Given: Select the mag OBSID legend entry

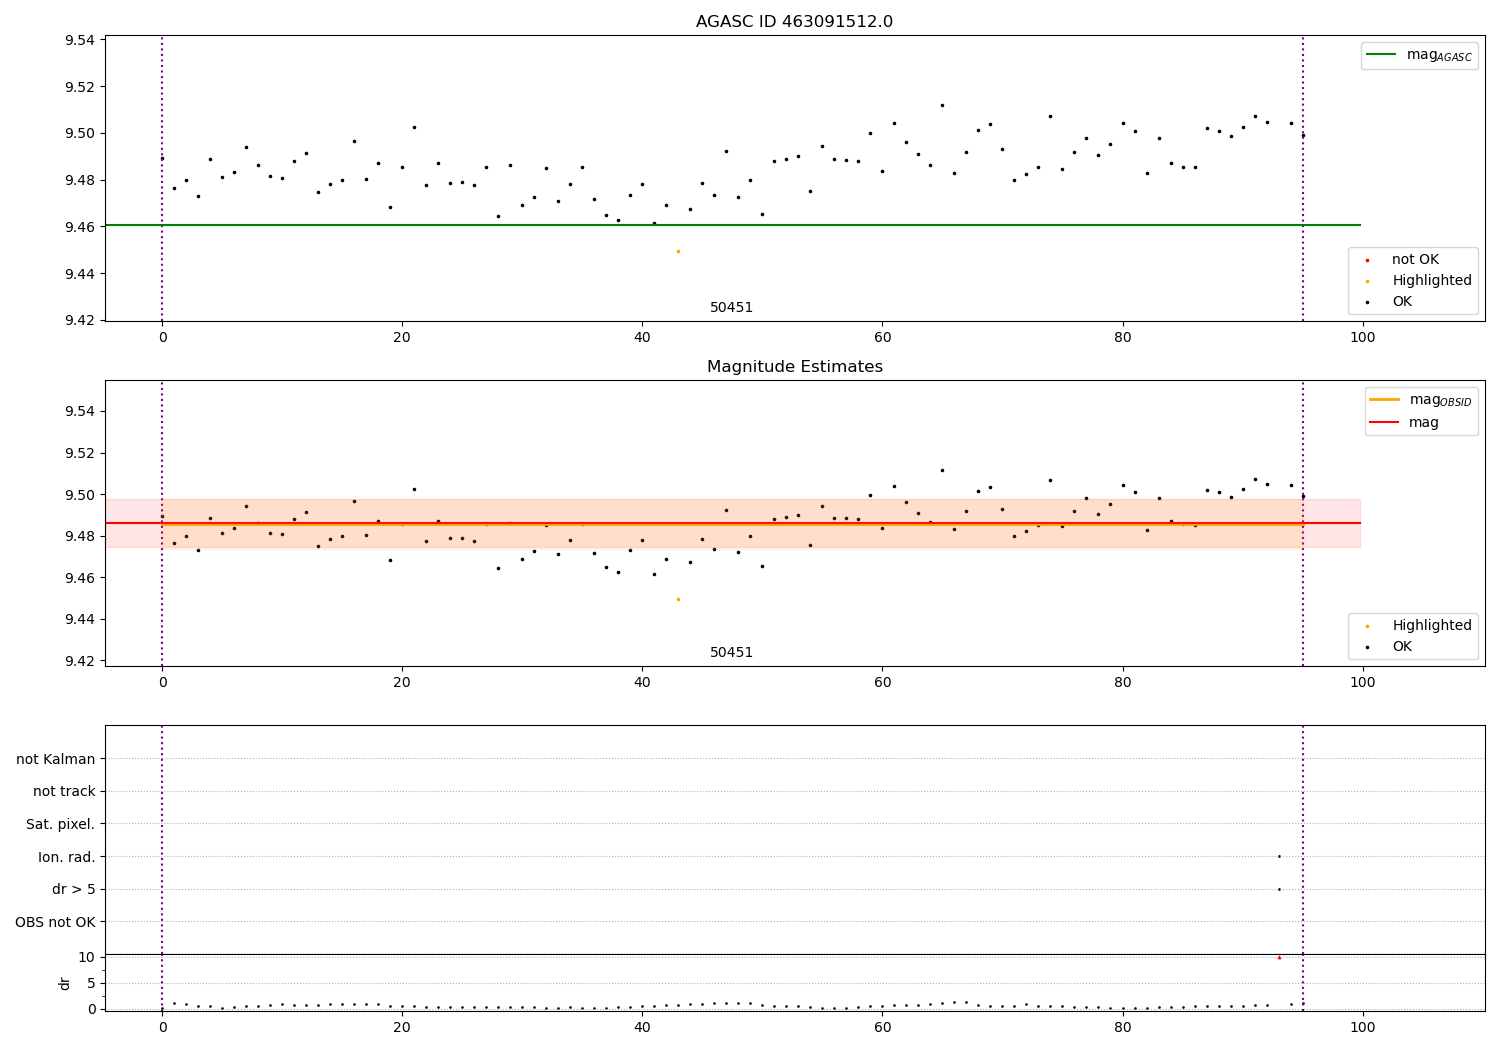Looking at the screenshot, I should 1420,400.
